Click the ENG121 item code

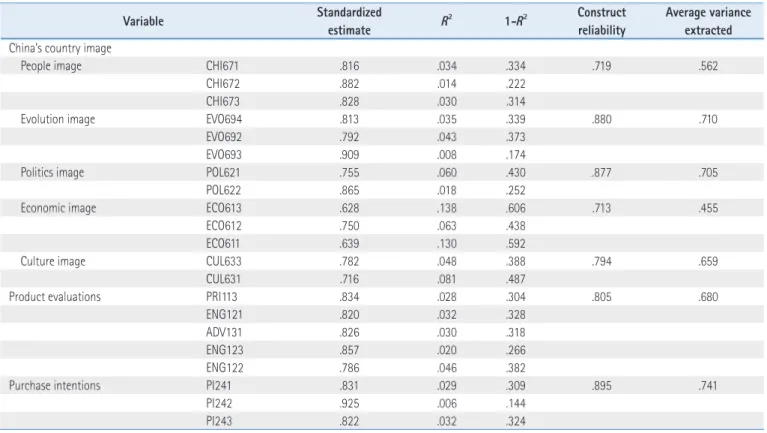point(224,315)
